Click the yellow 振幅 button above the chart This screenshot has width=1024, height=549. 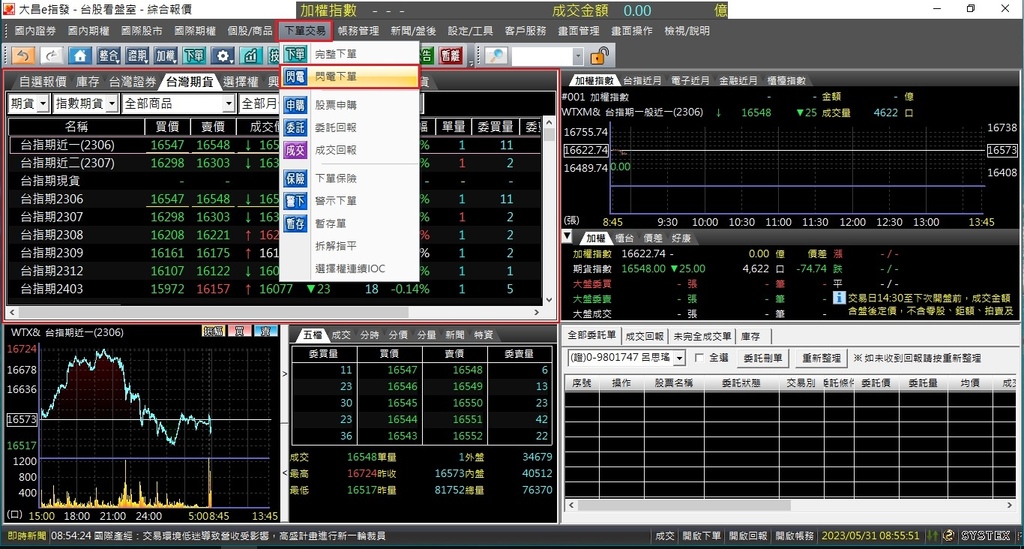click(x=213, y=332)
